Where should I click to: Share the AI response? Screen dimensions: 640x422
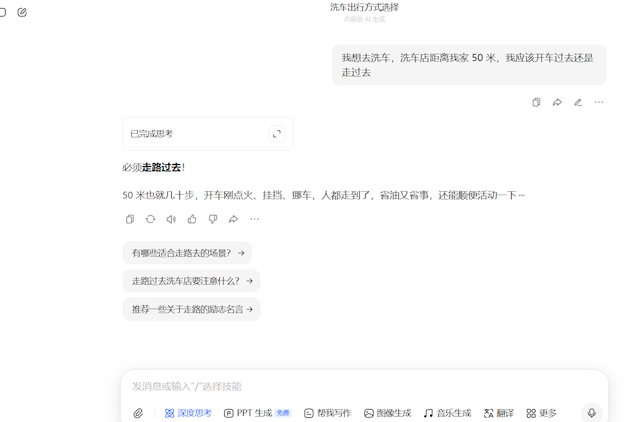pos(233,219)
